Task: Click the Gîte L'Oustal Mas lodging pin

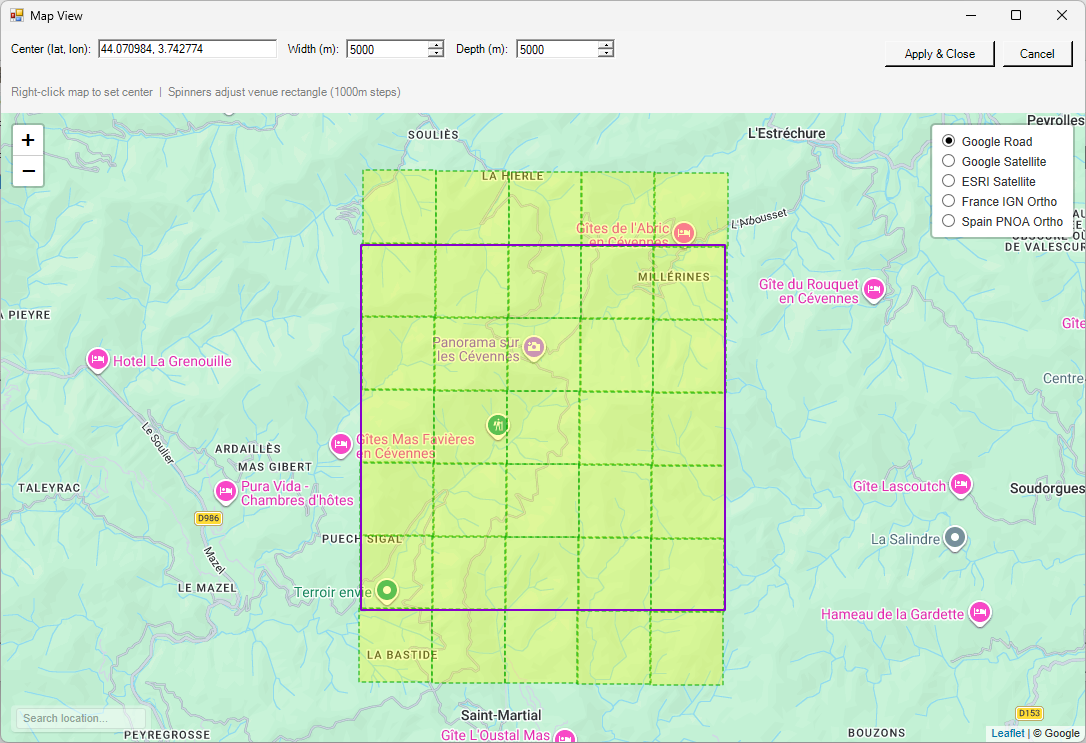Action: pos(565,737)
